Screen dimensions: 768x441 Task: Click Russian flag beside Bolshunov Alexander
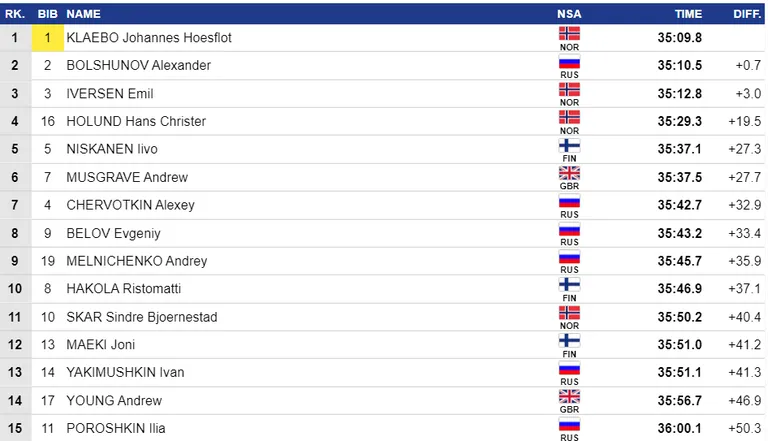click(569, 62)
